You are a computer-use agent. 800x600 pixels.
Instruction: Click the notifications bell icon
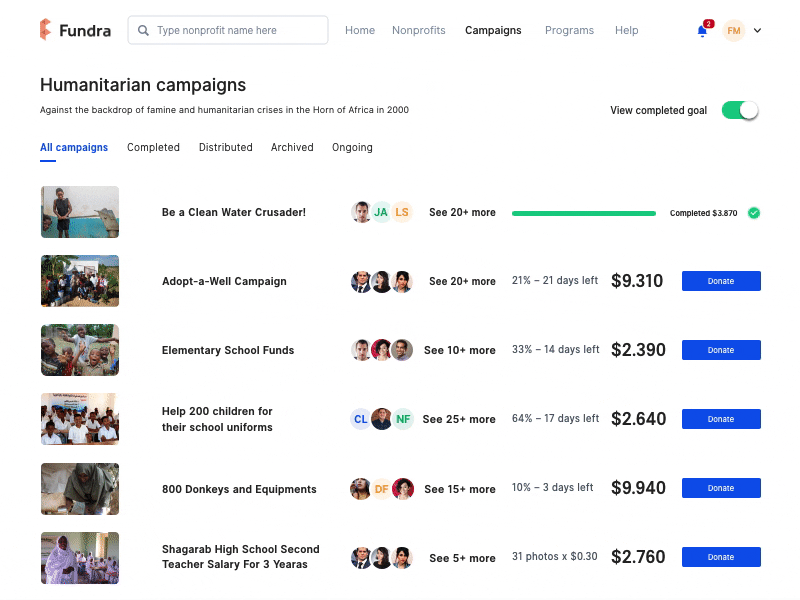point(700,31)
